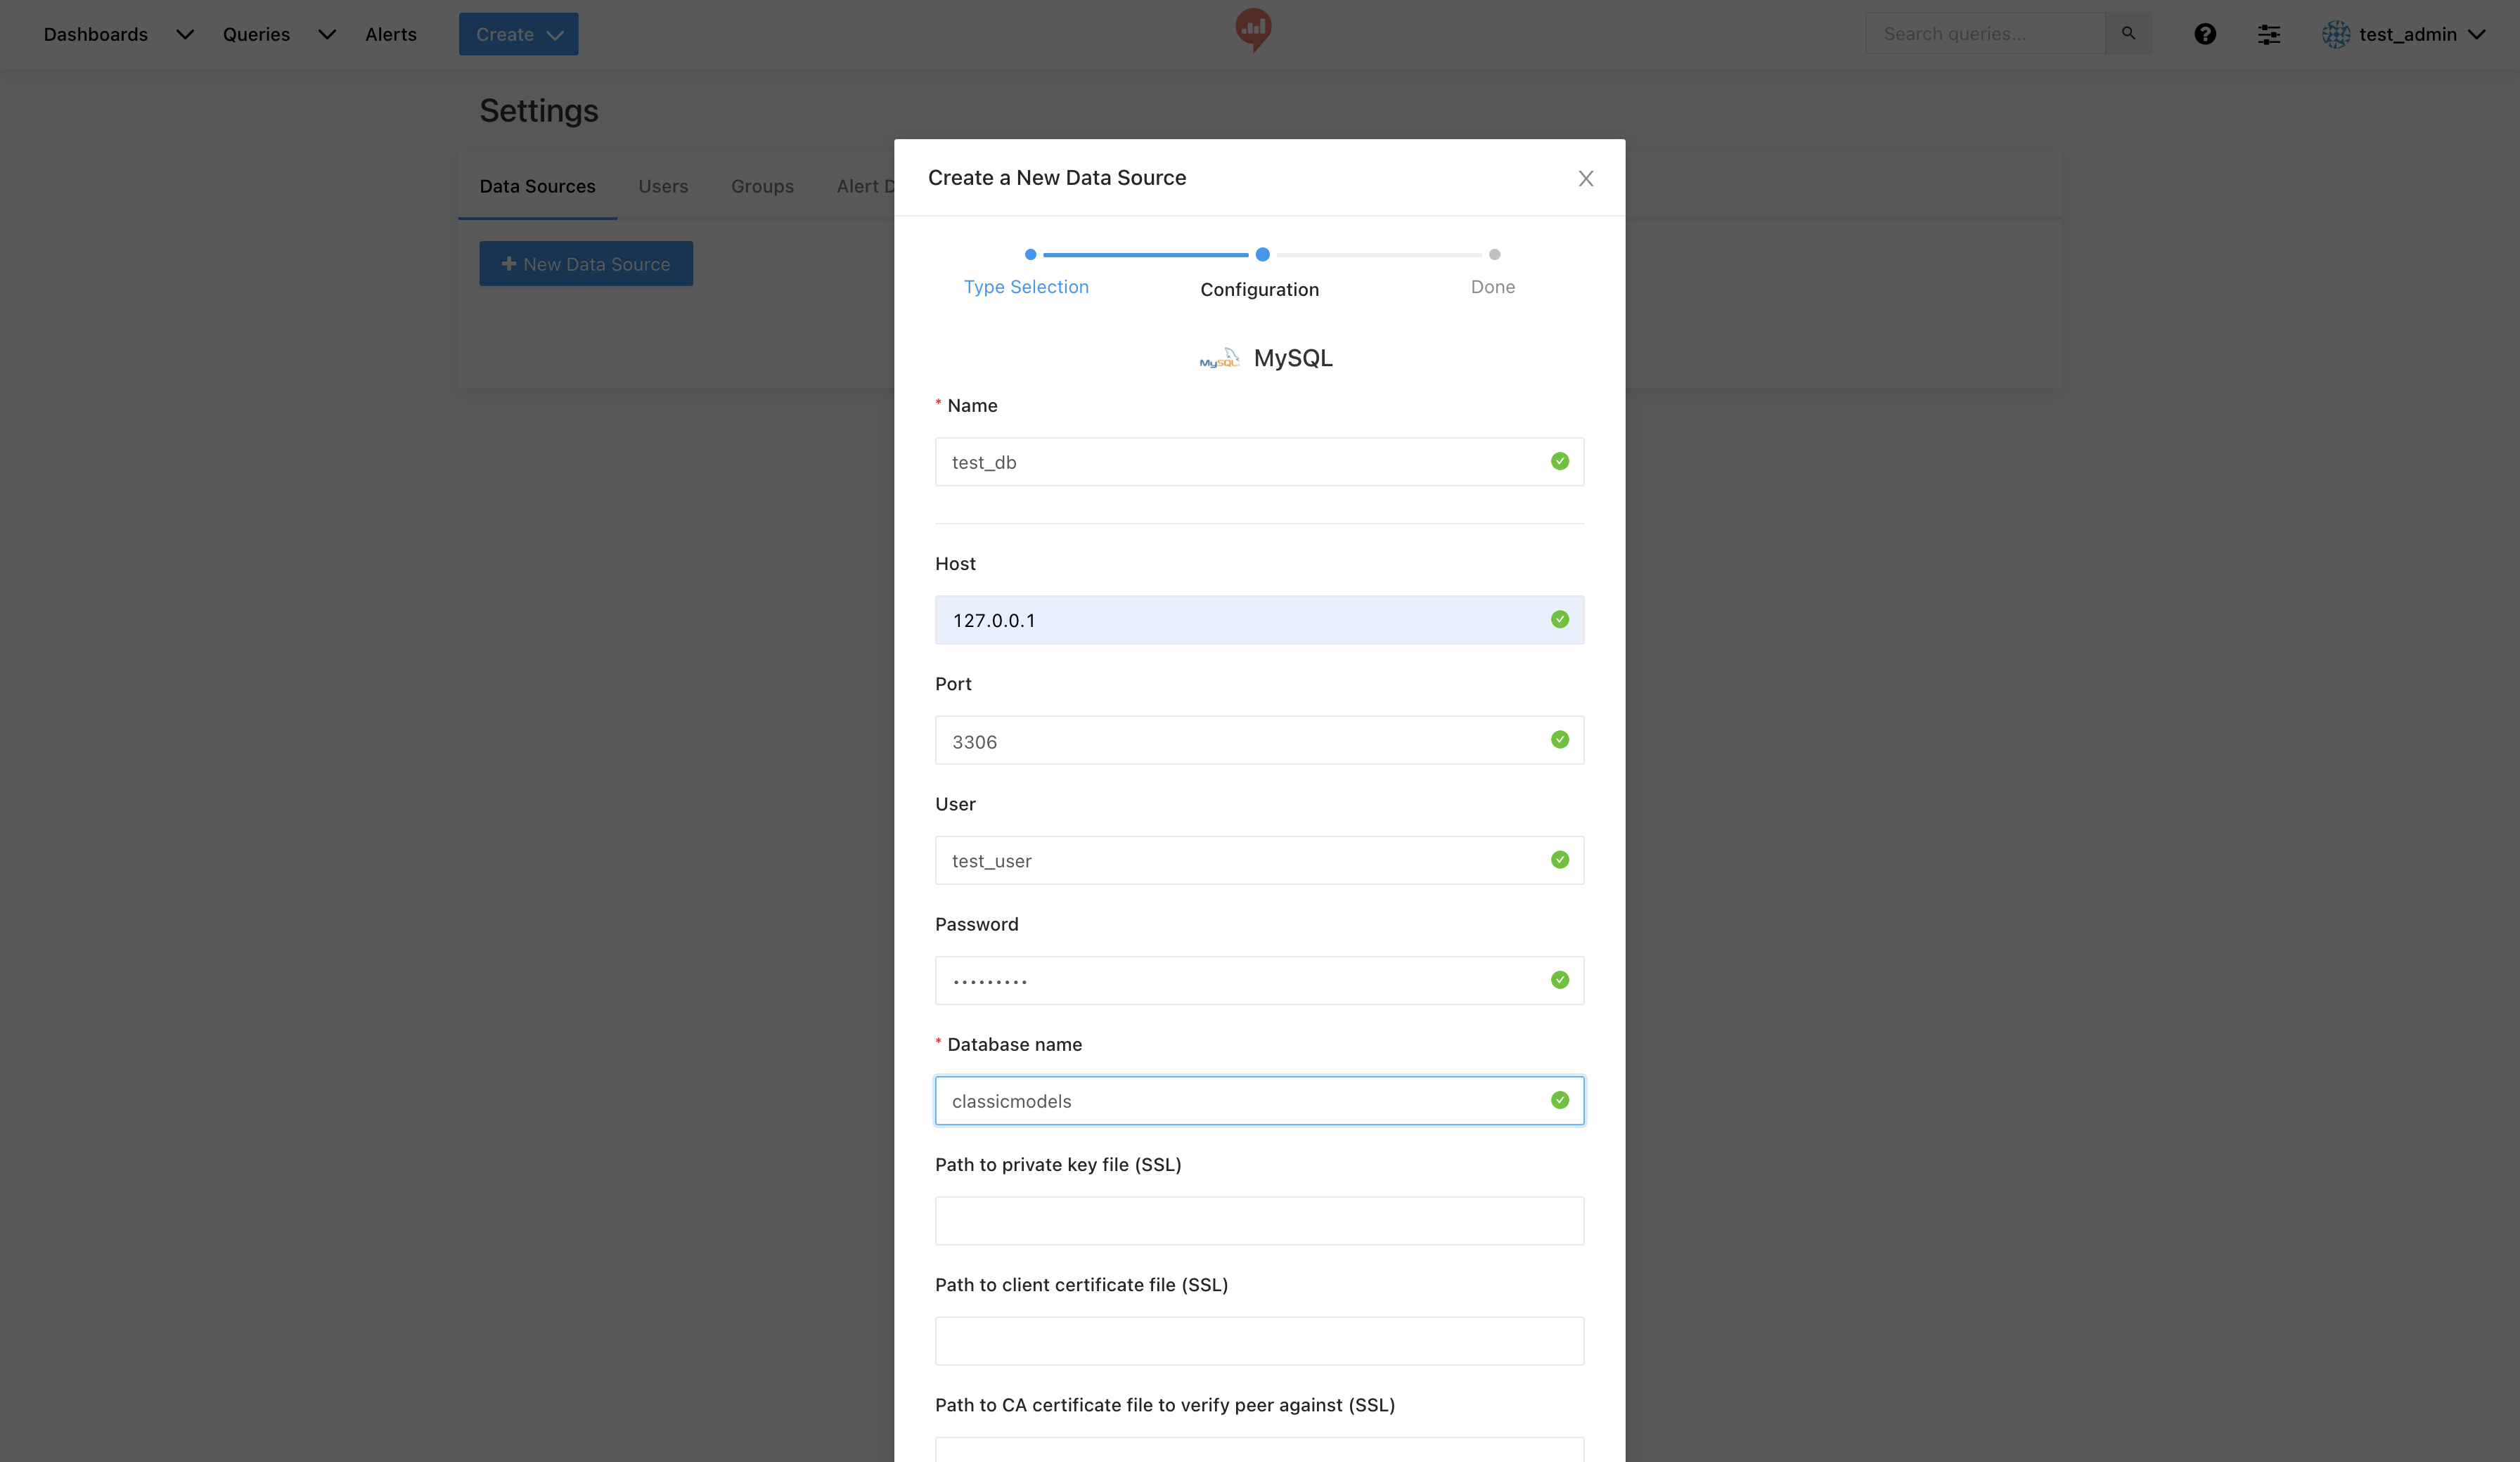Close the Create a New Data Source dialog
This screenshot has height=1462, width=2520.
pyautogui.click(x=1586, y=178)
